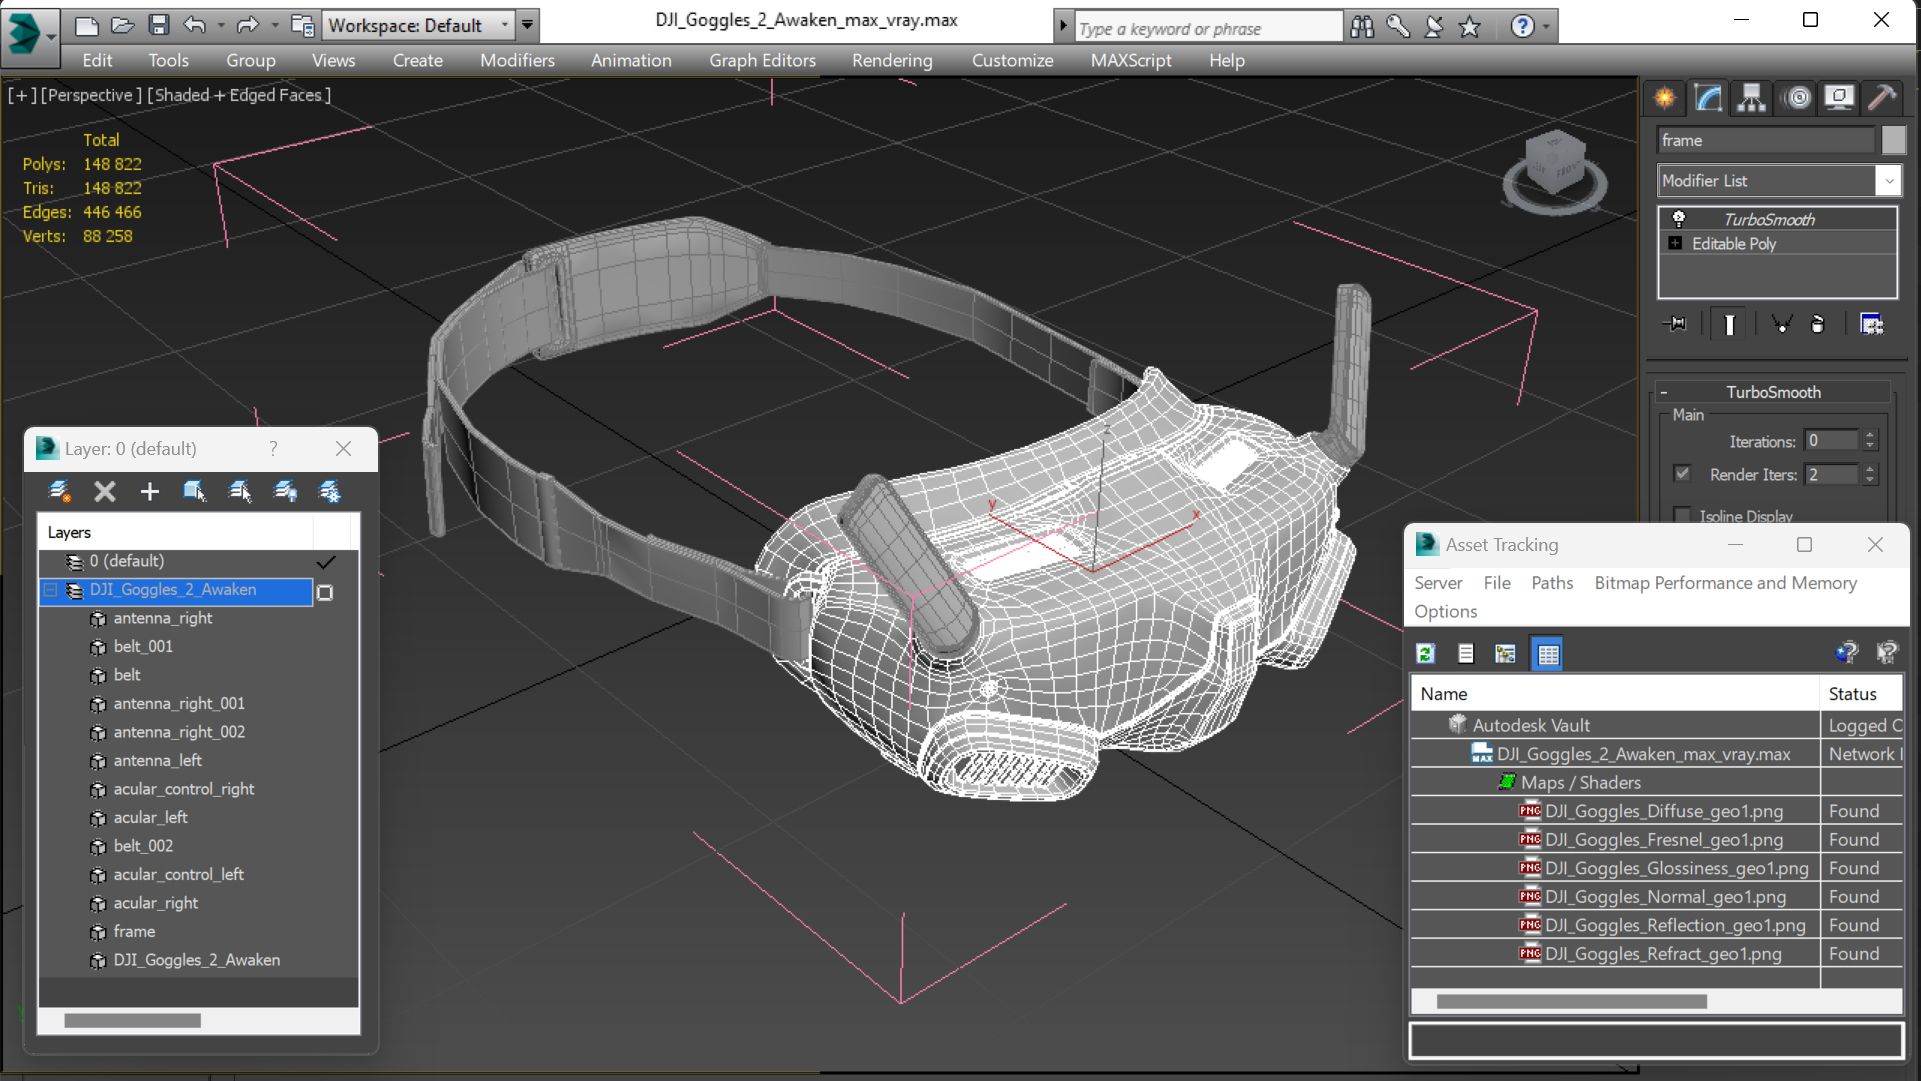Enable the Isoline Display checkbox

[x=1683, y=516]
